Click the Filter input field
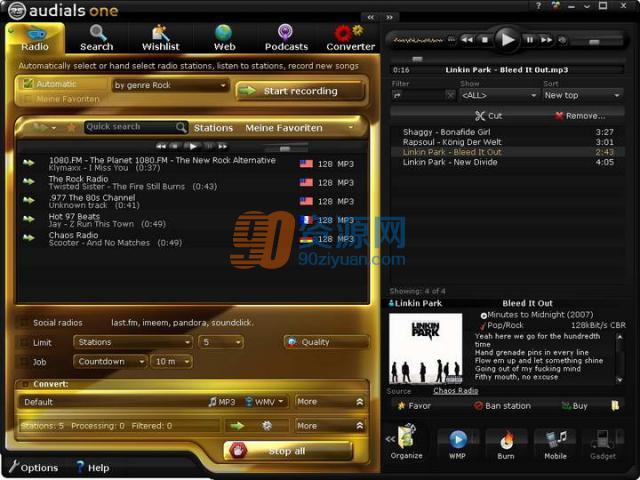 (x=418, y=96)
